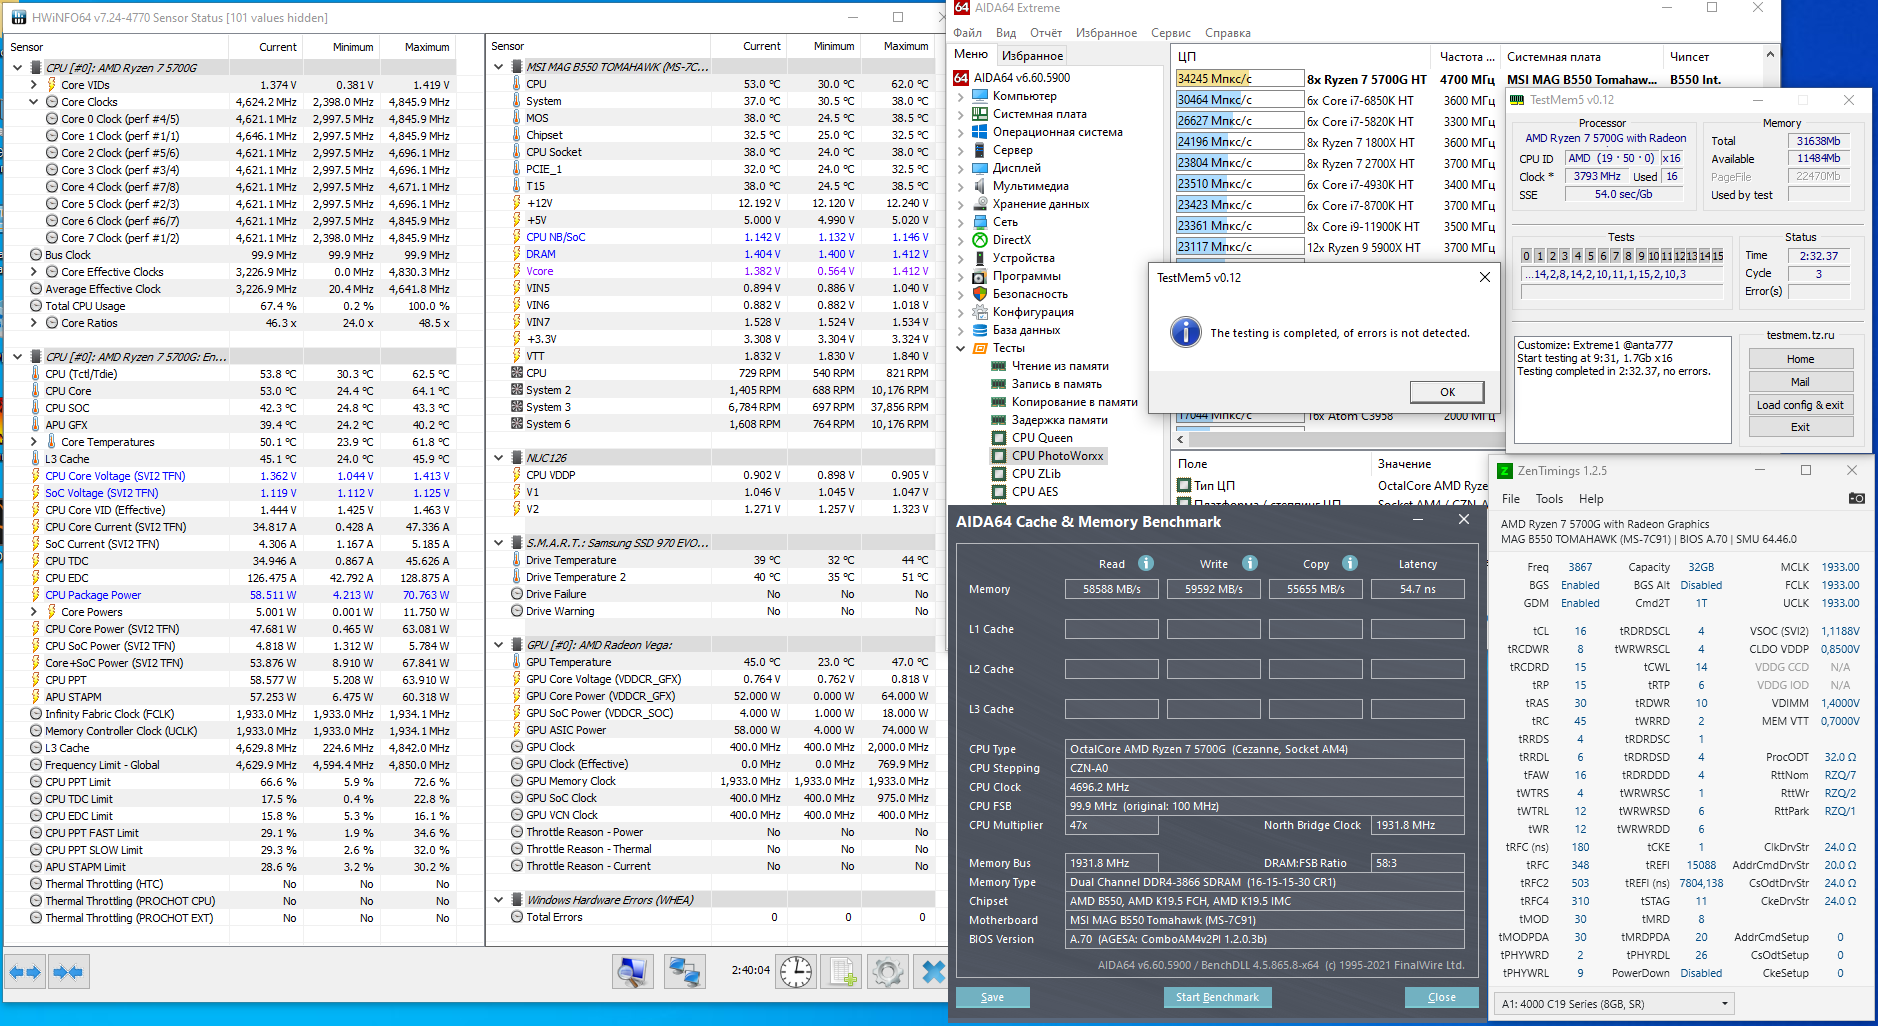Open HWiNFO settings gear icon
Image resolution: width=1878 pixels, height=1026 pixels.
[887, 972]
